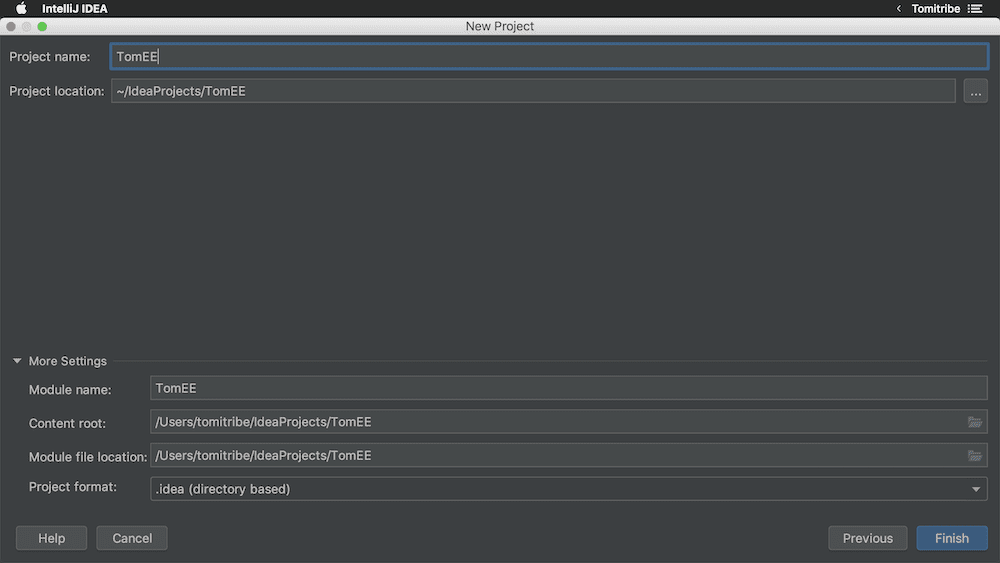Viewport: 1000px width, 563px height.
Task: Select the Module name text field
Action: [568, 388]
